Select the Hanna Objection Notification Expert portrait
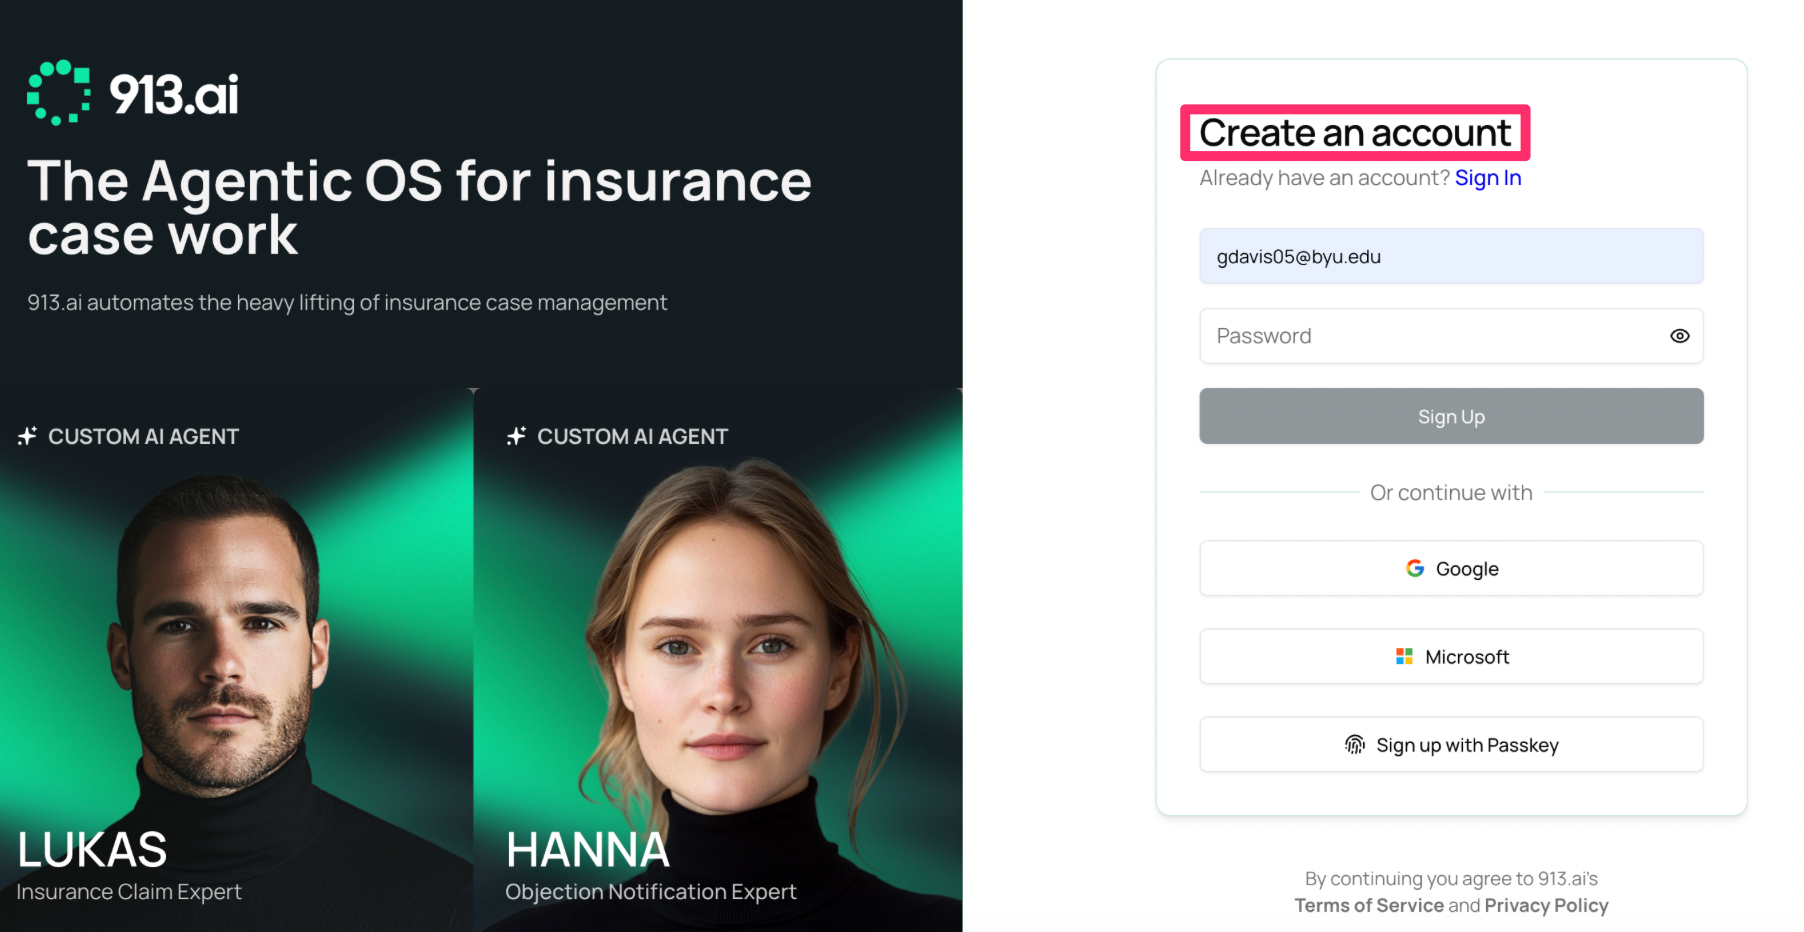The image size is (1804, 932). tap(718, 660)
